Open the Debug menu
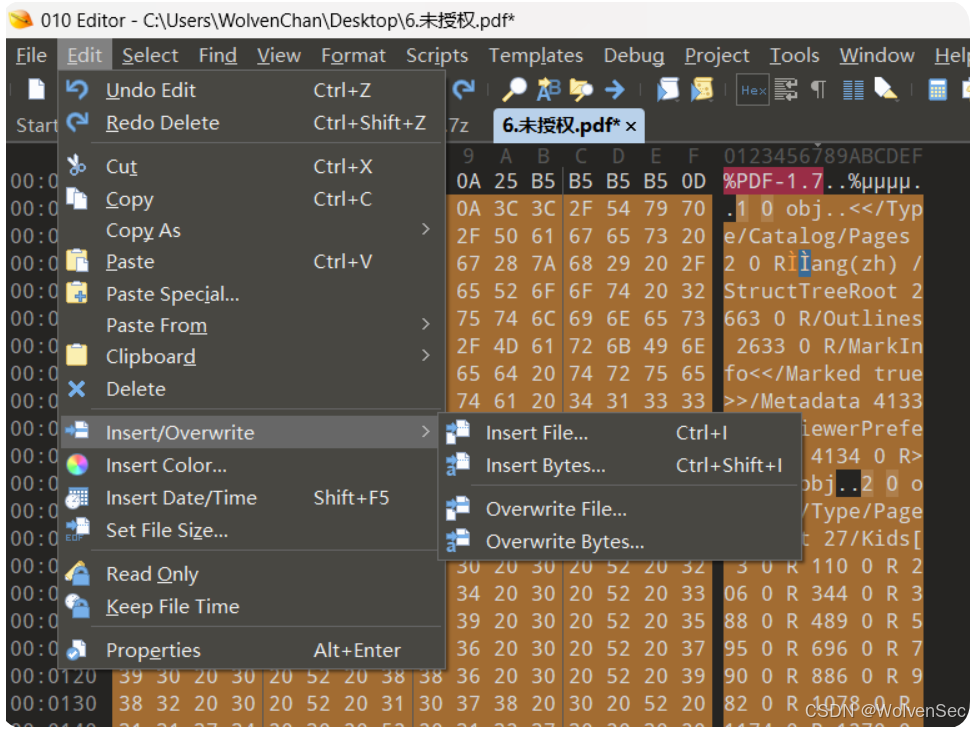 tap(633, 55)
